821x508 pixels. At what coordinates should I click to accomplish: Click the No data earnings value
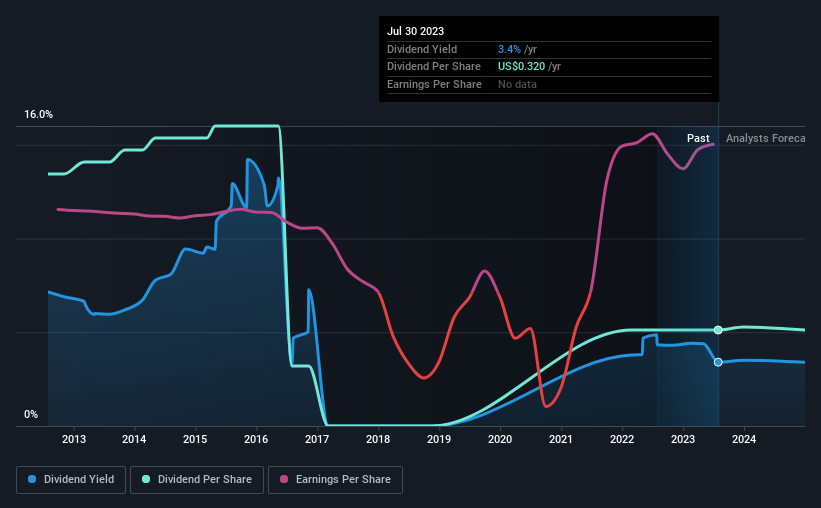pos(517,84)
